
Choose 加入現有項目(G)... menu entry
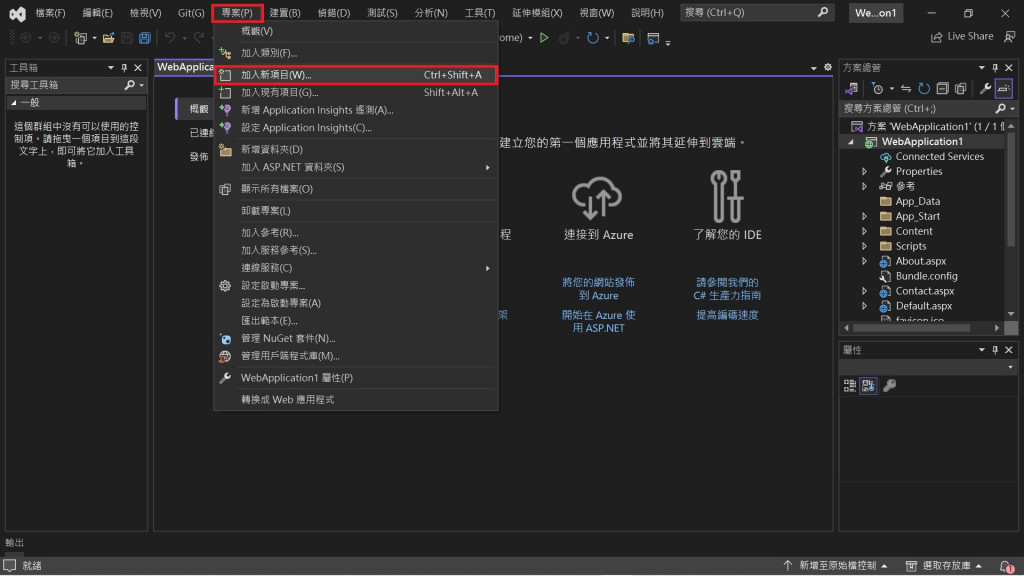(356, 93)
